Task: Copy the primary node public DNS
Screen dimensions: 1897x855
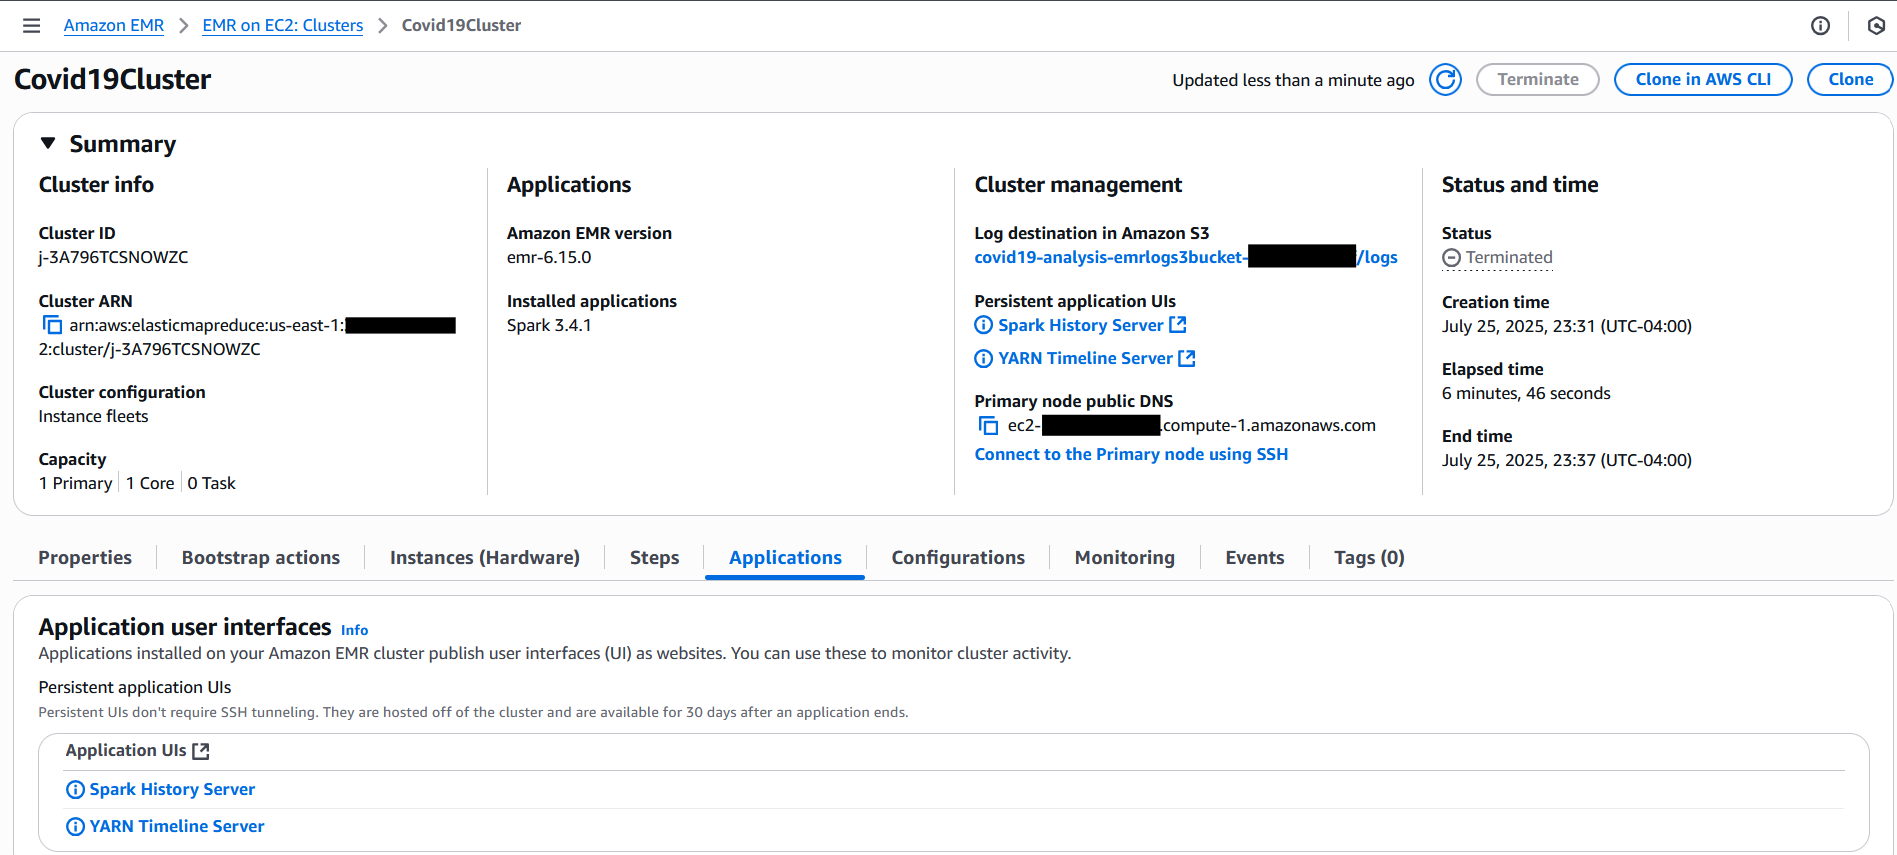Action: click(x=988, y=426)
